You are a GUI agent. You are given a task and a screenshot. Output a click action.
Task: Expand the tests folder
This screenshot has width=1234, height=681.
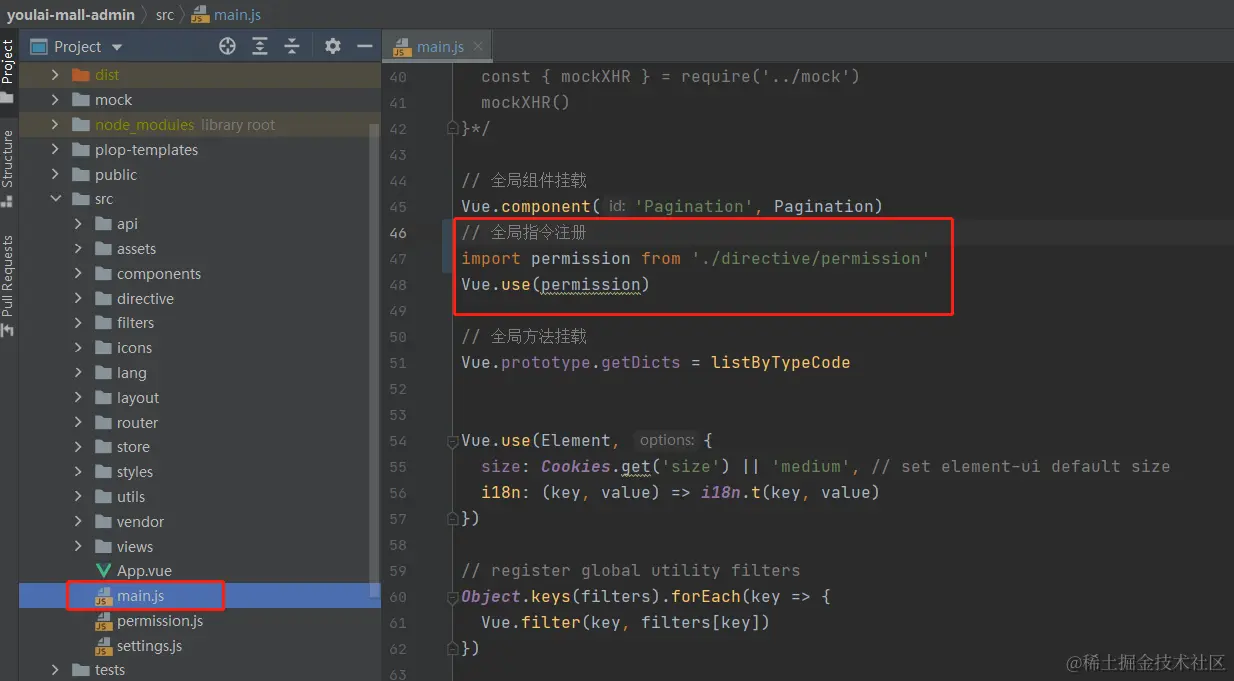pos(56,670)
